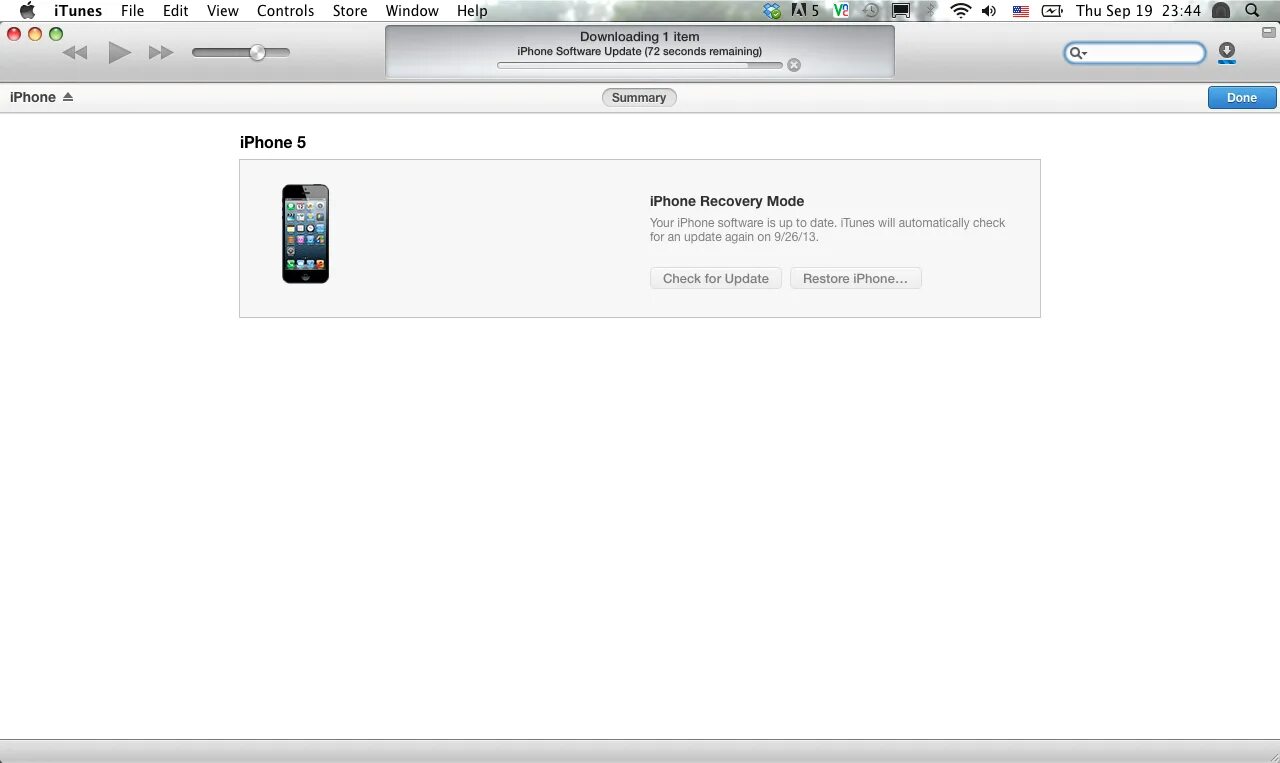The width and height of the screenshot is (1280, 763).
Task: Click the iTunes search field
Action: (1135, 53)
